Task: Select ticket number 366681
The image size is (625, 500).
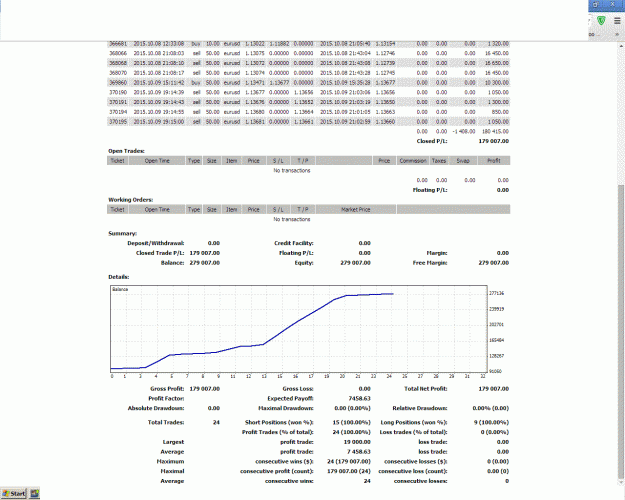Action: coord(118,43)
